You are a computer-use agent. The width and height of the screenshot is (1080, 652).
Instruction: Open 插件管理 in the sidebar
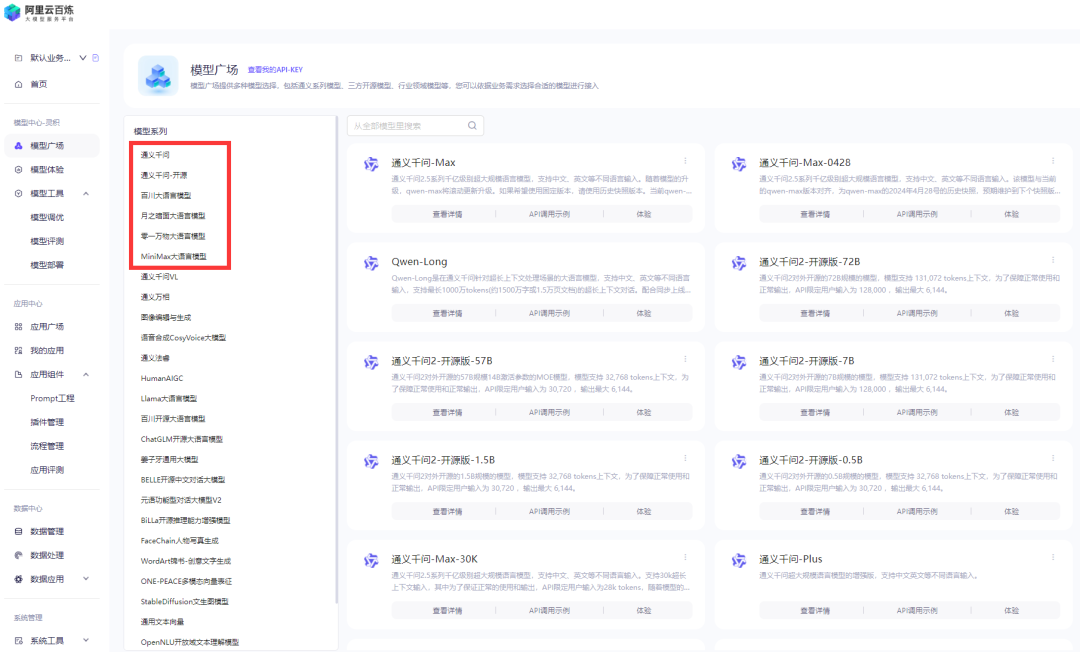pos(47,422)
